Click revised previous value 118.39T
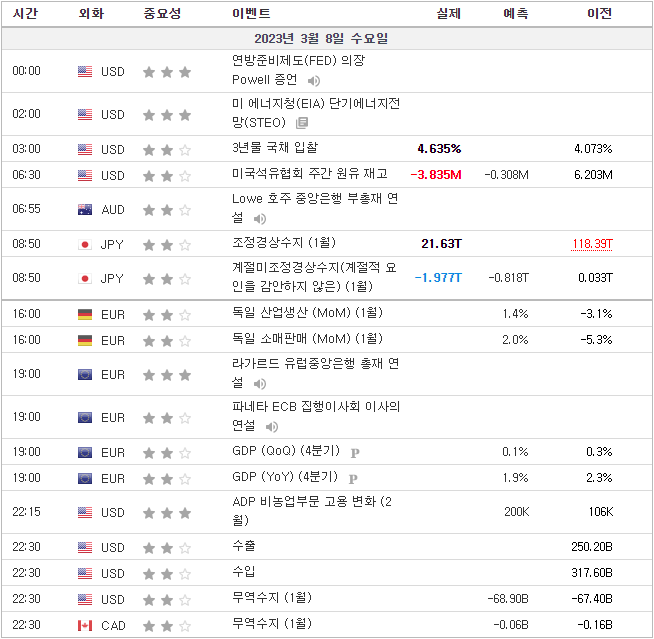The width and height of the screenshot is (654, 639). (592, 245)
